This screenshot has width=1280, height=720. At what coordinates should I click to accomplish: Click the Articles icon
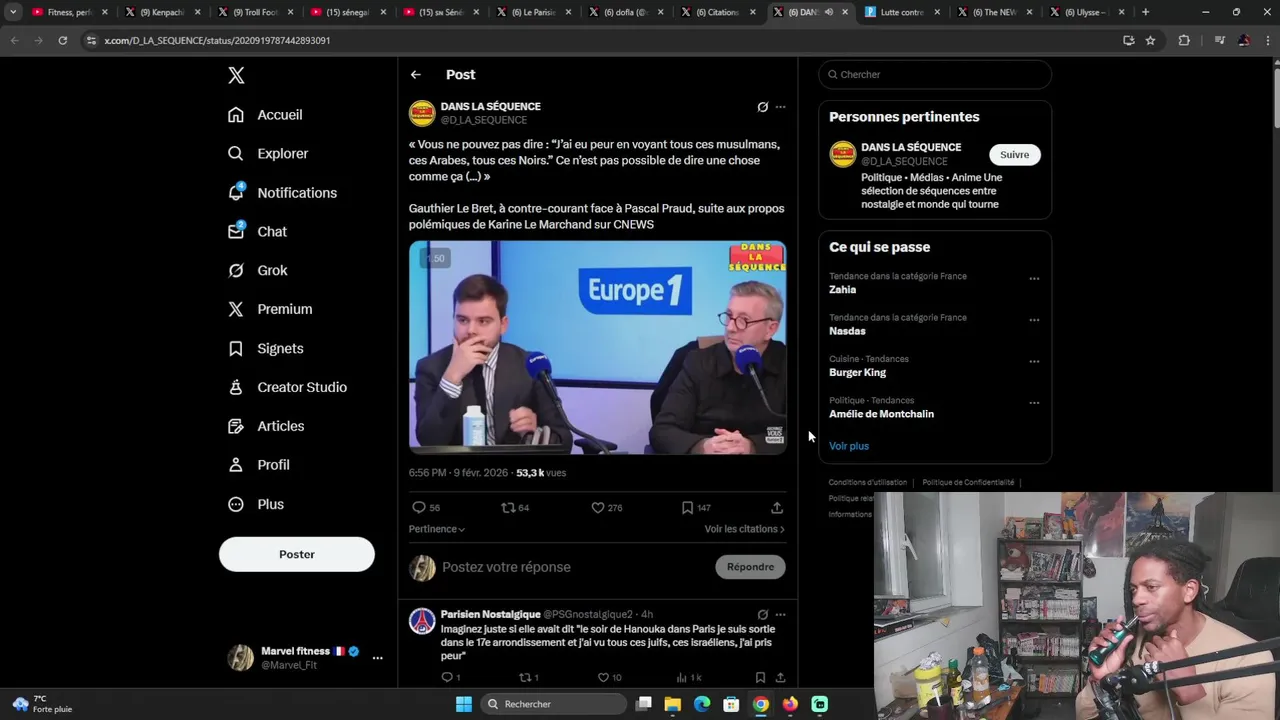click(x=236, y=426)
